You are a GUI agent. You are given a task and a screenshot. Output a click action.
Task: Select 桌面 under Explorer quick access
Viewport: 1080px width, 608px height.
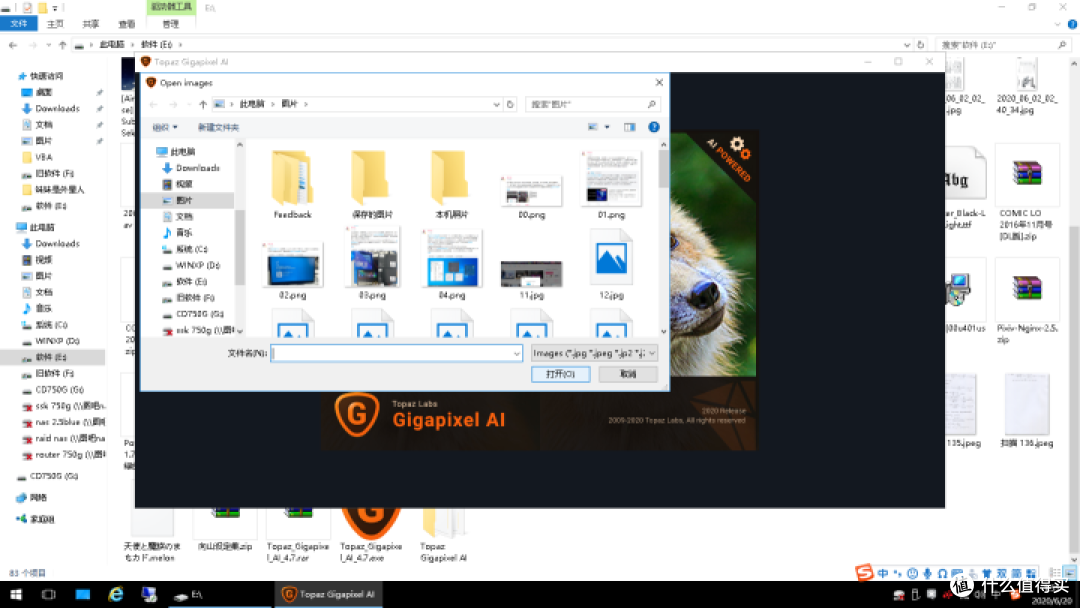44,92
